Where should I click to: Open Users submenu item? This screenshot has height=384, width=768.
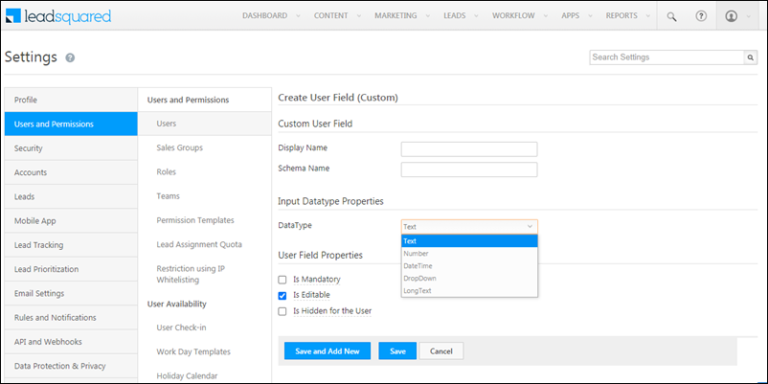(x=205, y=123)
